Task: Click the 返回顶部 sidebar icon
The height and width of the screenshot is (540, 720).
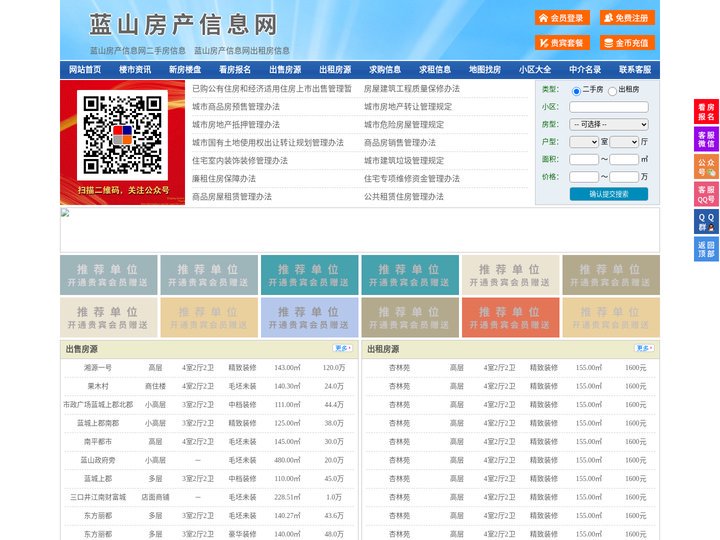Action: click(x=706, y=249)
